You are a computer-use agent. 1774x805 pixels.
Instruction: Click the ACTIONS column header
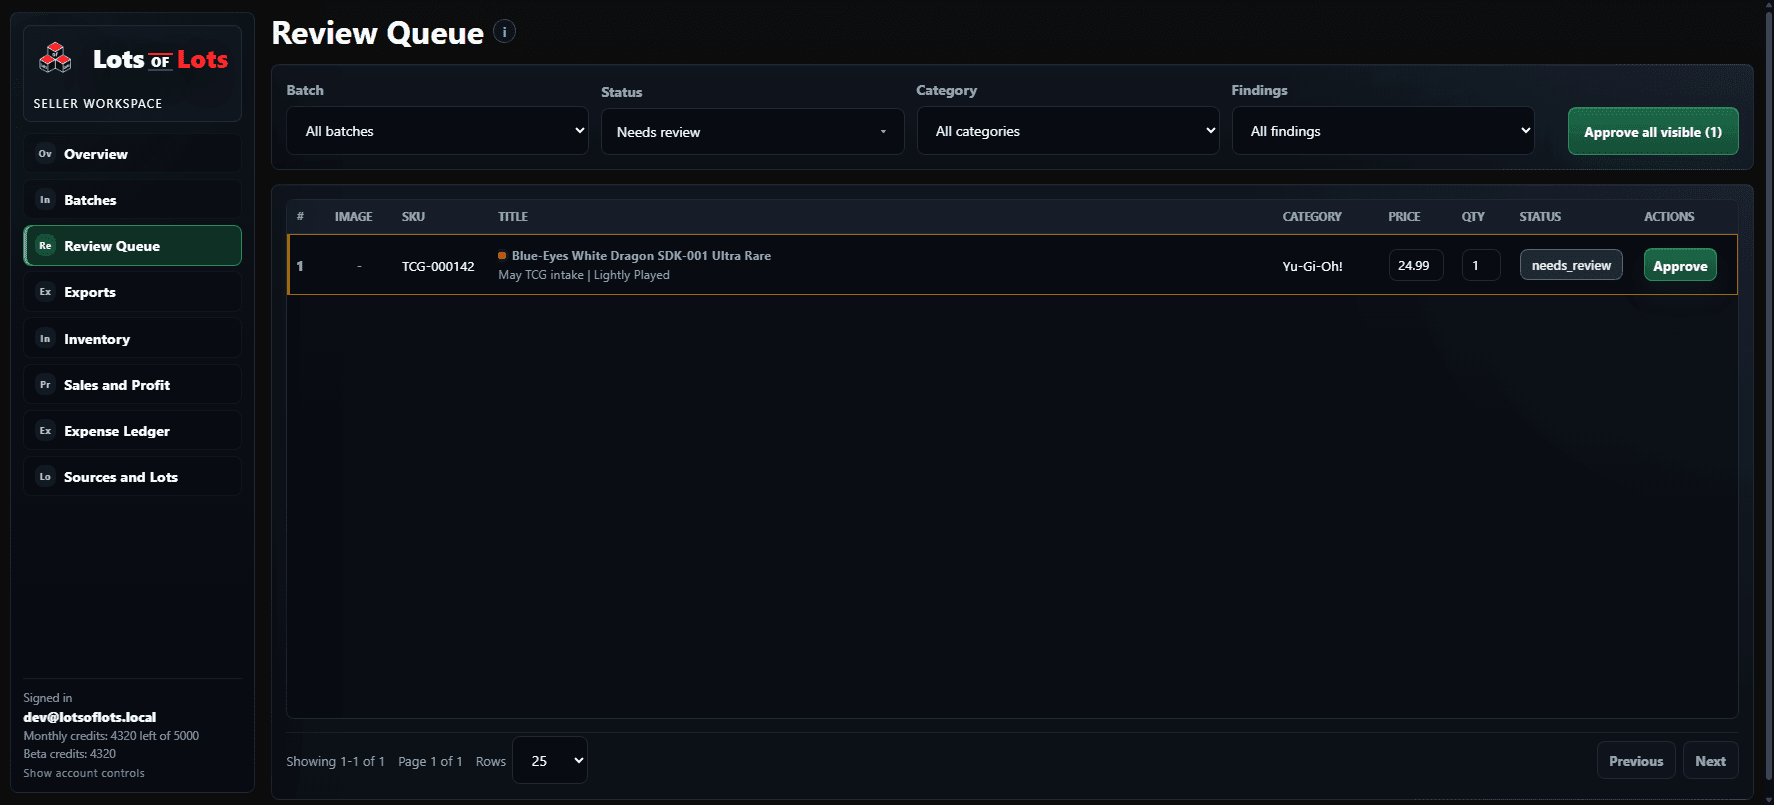pos(1669,216)
